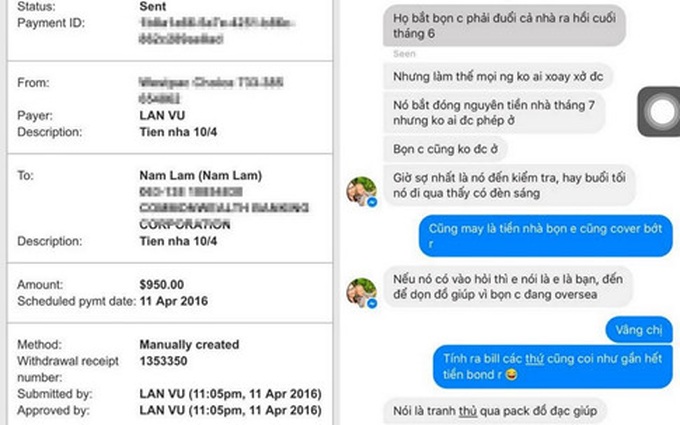Screen dimensions: 680x425
Task: Tap laughing emoji in 'tiền bond r' message
Action: pyautogui.click(x=511, y=374)
